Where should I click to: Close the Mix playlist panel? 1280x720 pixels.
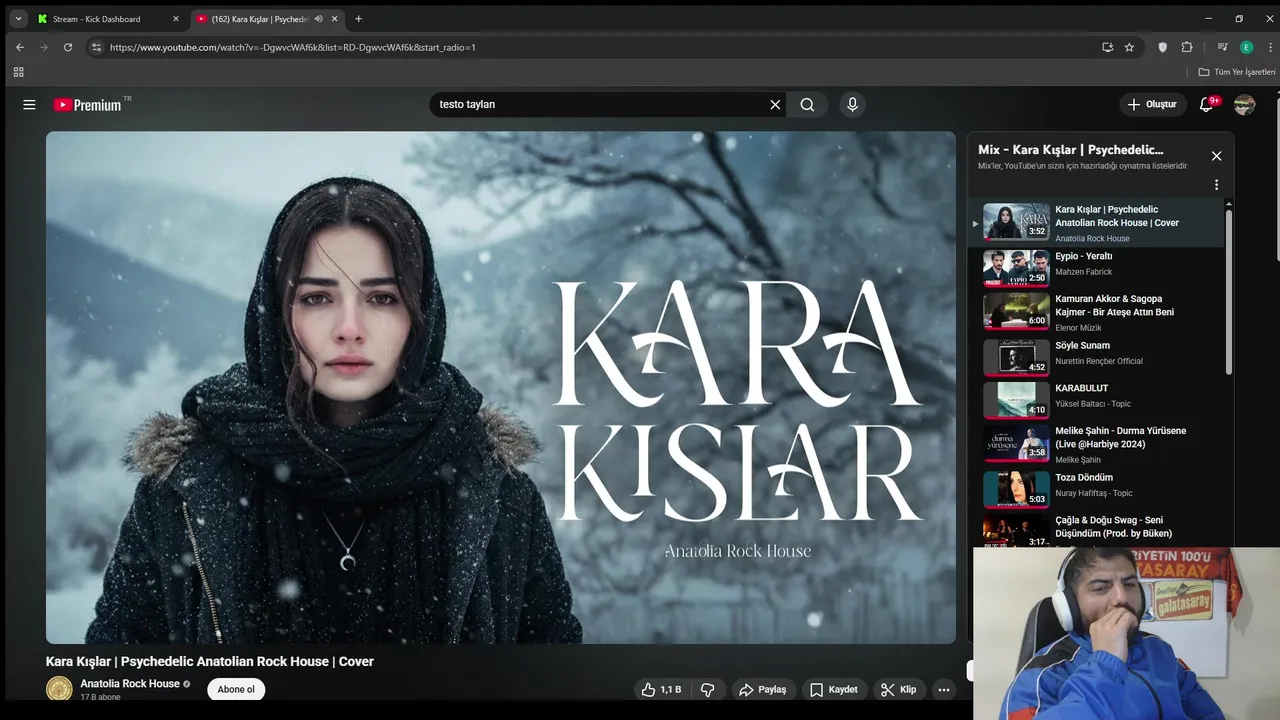[x=1216, y=156]
